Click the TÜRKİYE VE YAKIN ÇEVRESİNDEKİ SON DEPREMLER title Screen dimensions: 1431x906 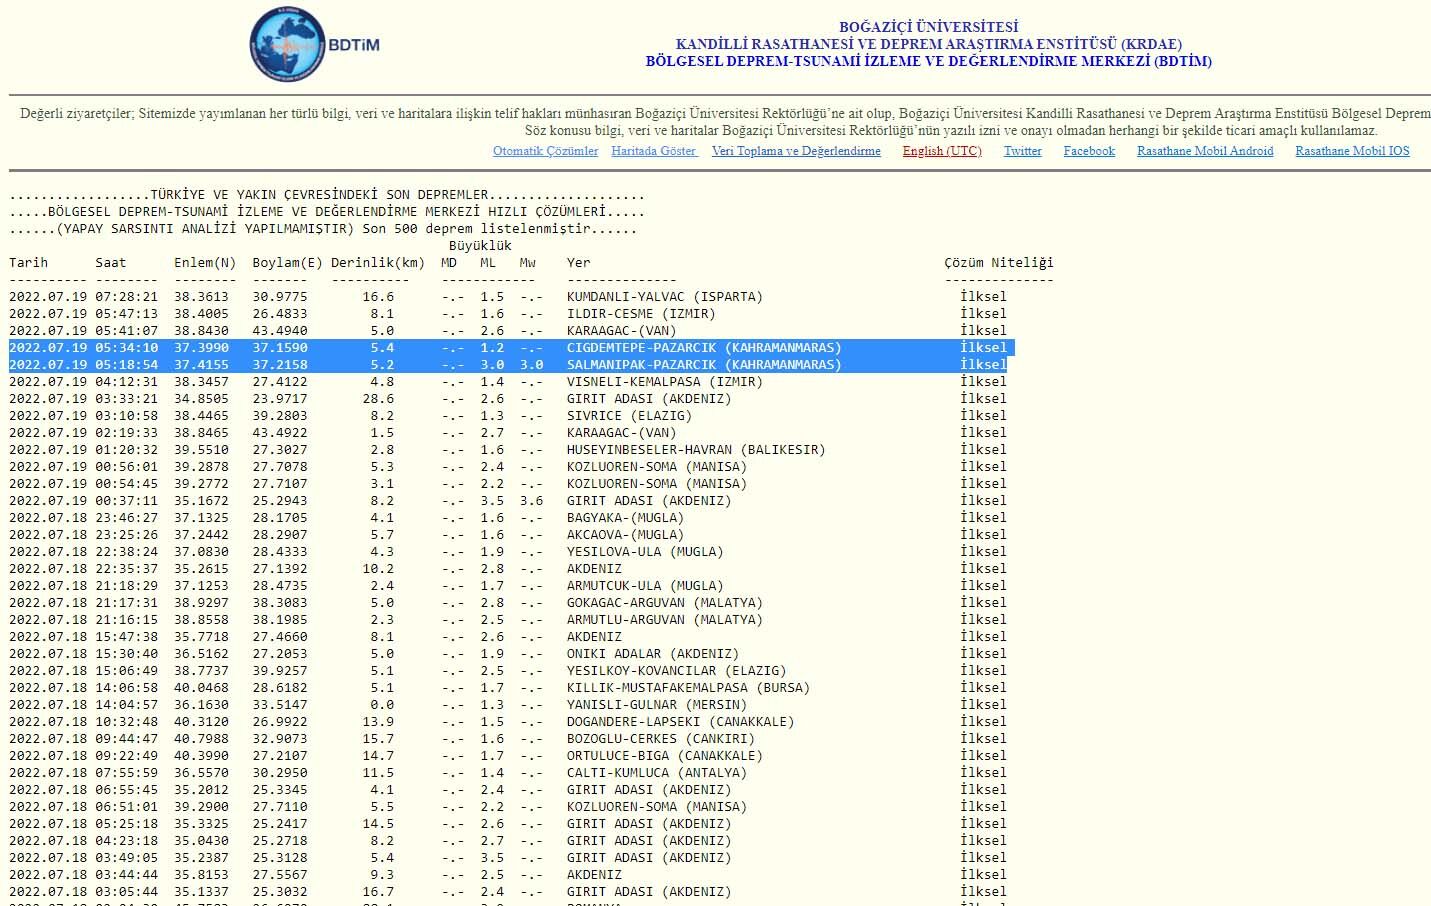pos(327,195)
